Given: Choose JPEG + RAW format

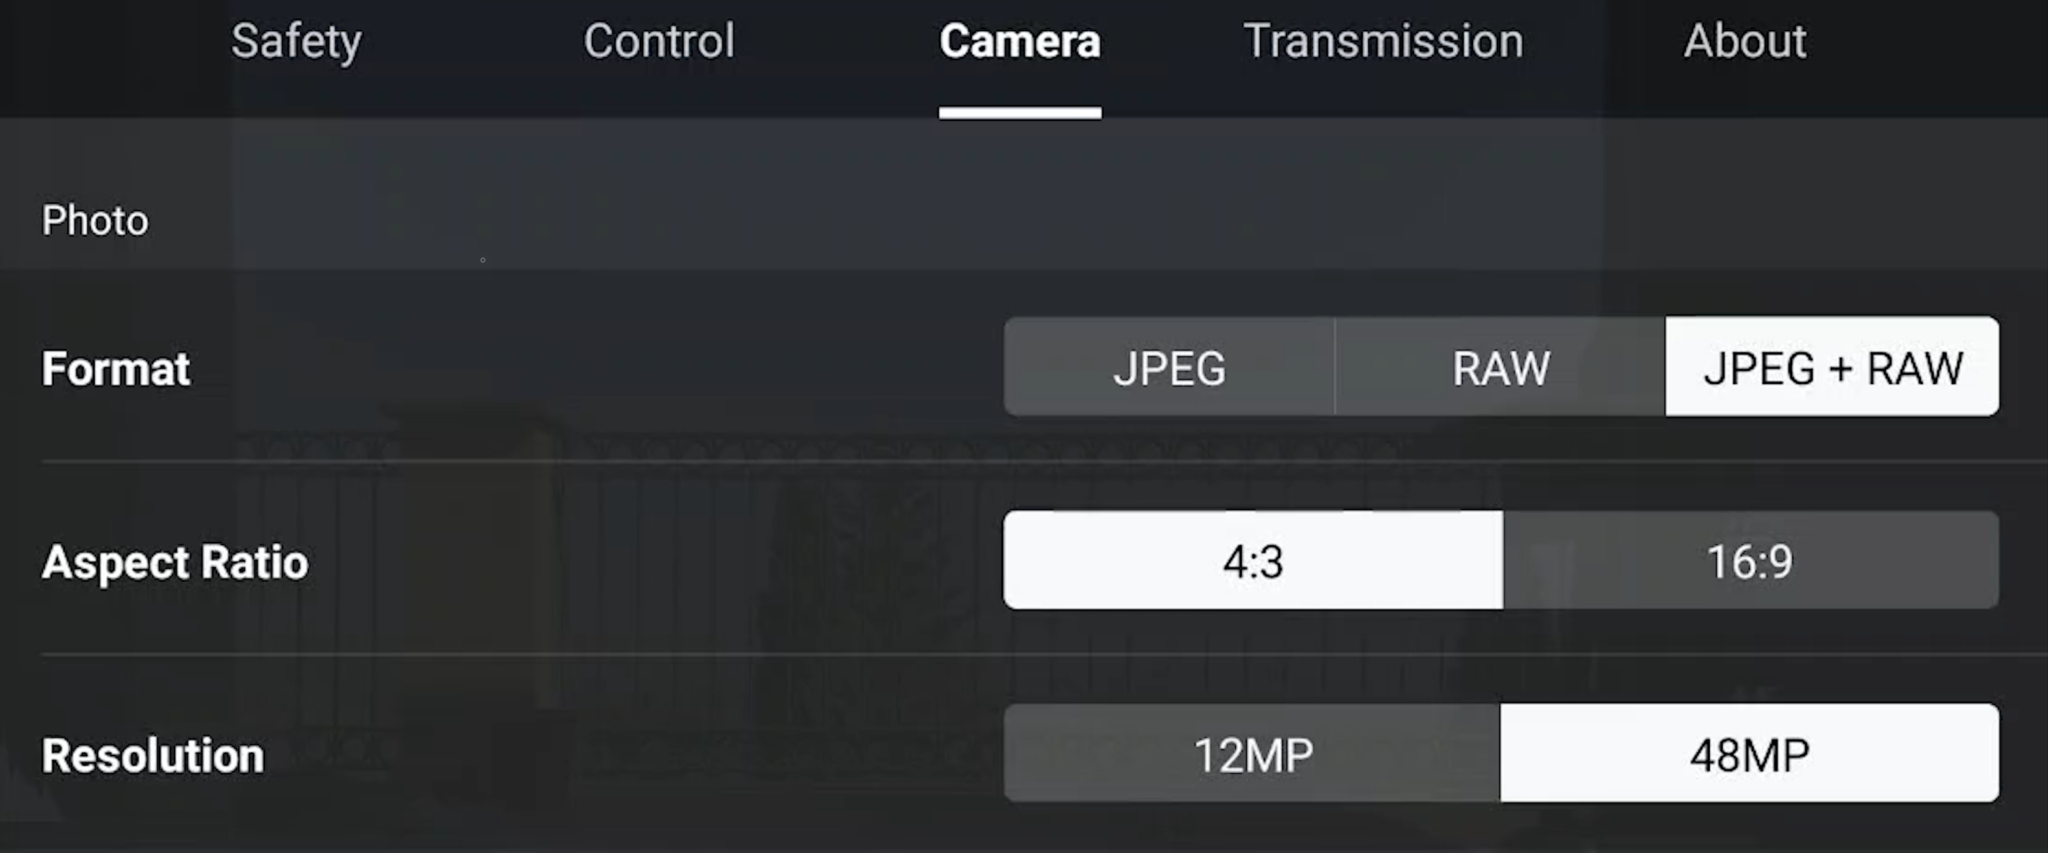Looking at the screenshot, I should pos(1830,367).
